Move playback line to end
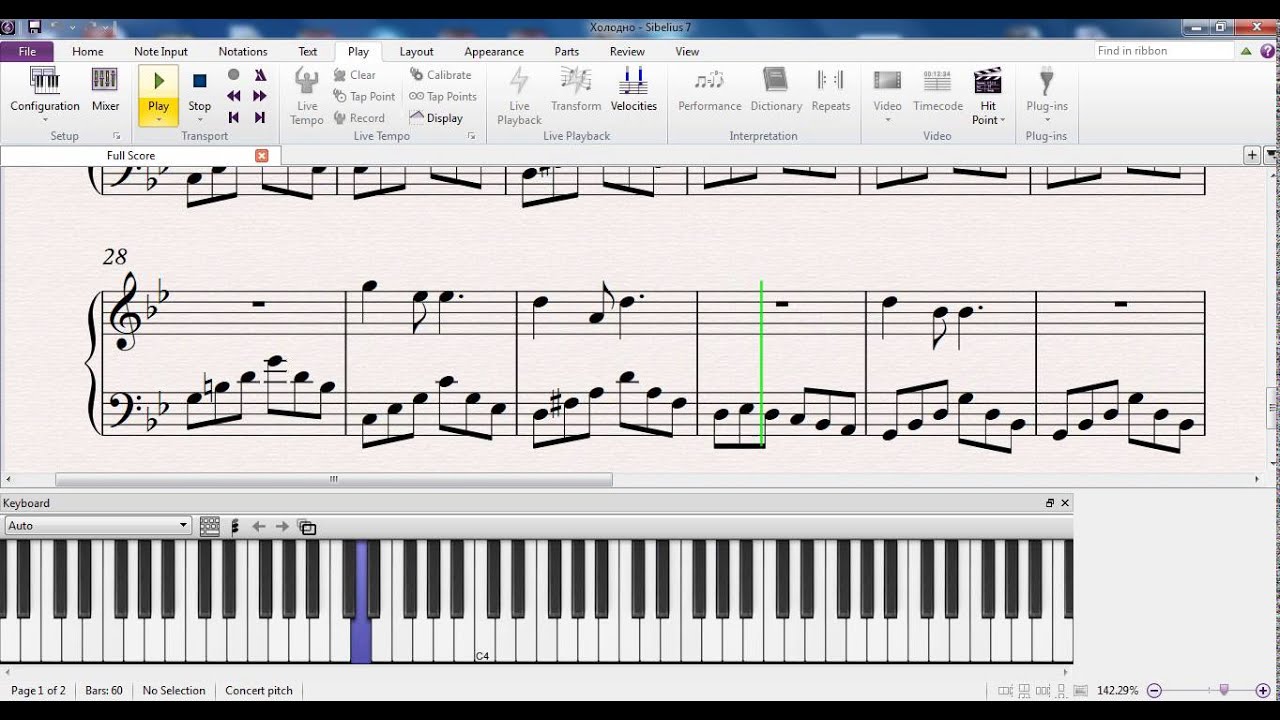Image resolution: width=1280 pixels, height=720 pixels. (260, 117)
